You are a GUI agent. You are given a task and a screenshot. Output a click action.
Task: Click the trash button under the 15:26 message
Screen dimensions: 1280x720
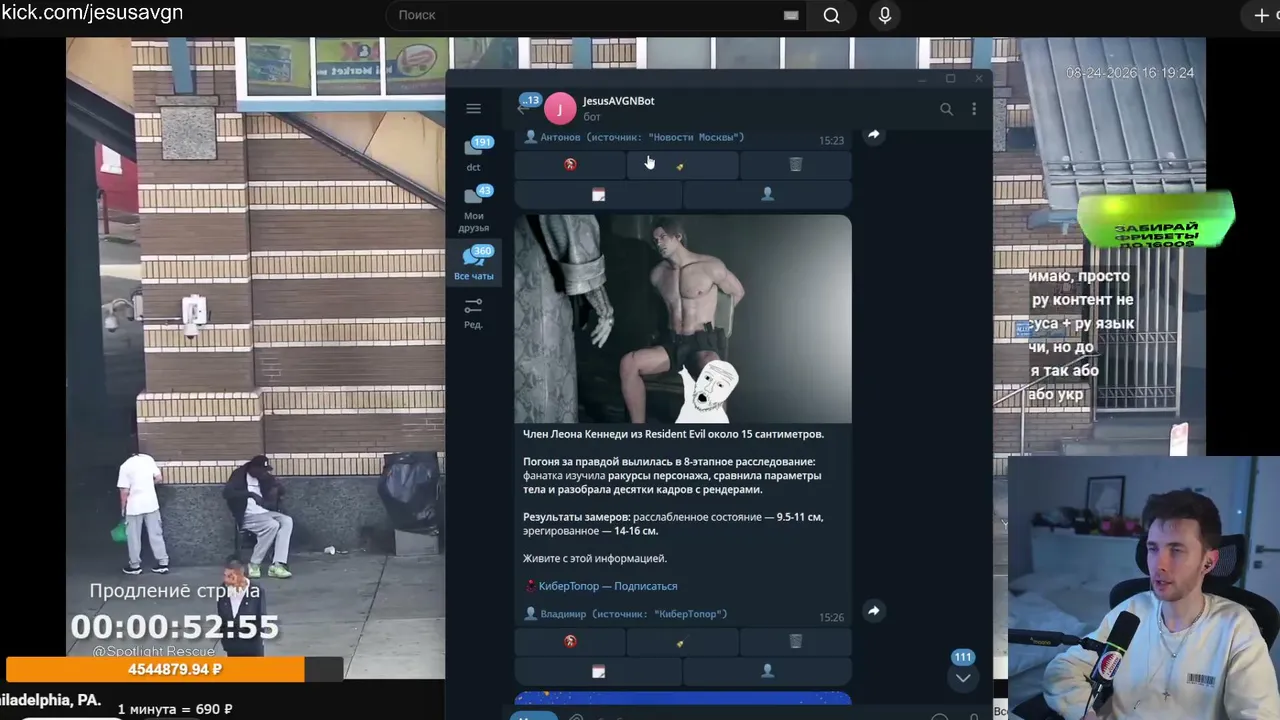coord(795,641)
